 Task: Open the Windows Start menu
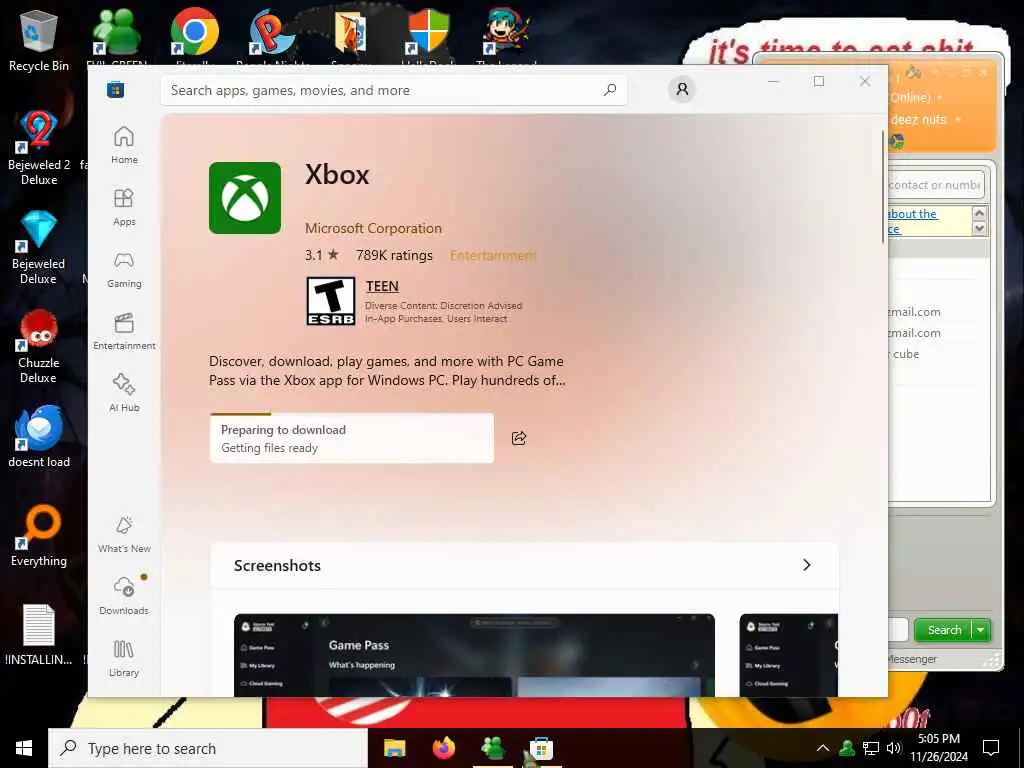[24, 748]
